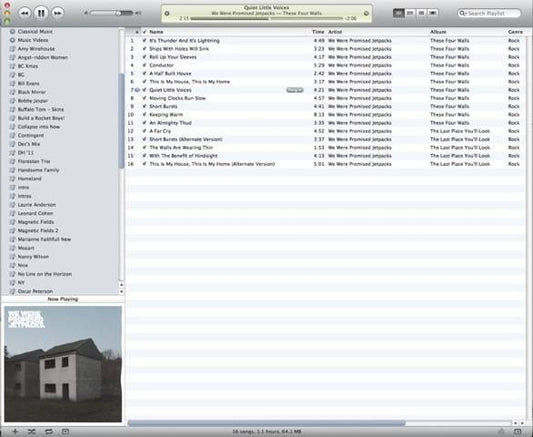533x437 pixels.
Task: Create a new playlist with plus button
Action: coord(15,432)
